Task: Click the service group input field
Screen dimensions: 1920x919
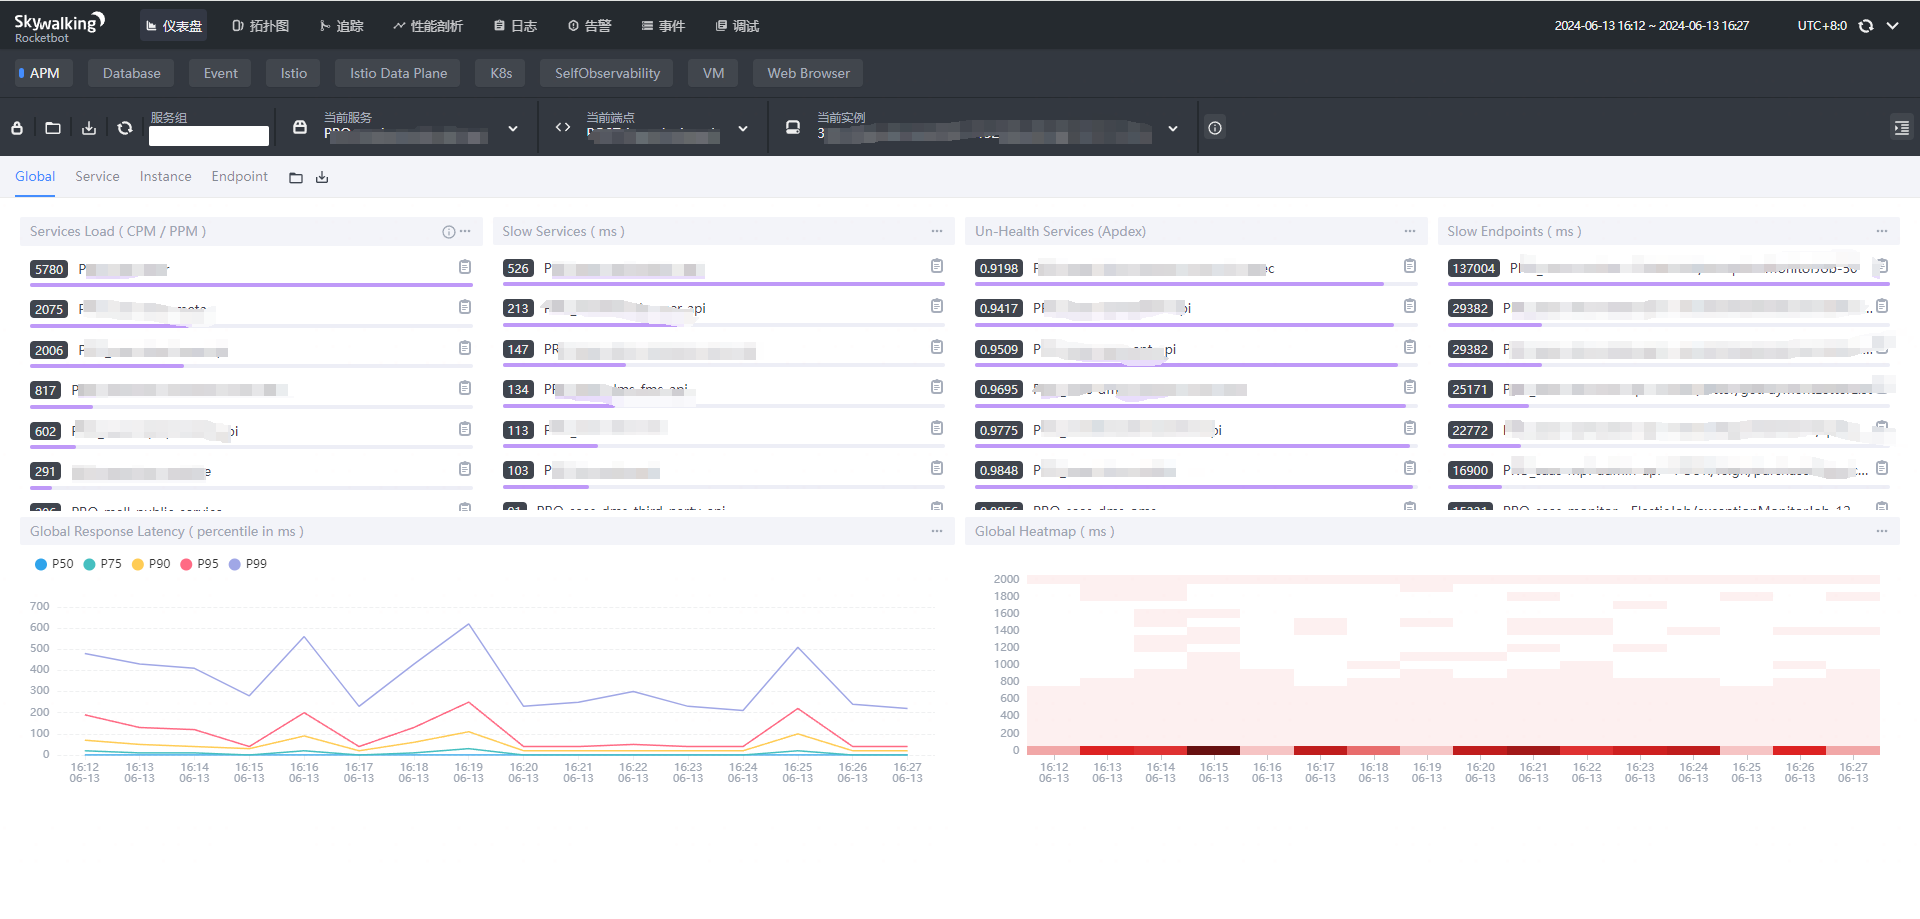Action: click(x=209, y=136)
